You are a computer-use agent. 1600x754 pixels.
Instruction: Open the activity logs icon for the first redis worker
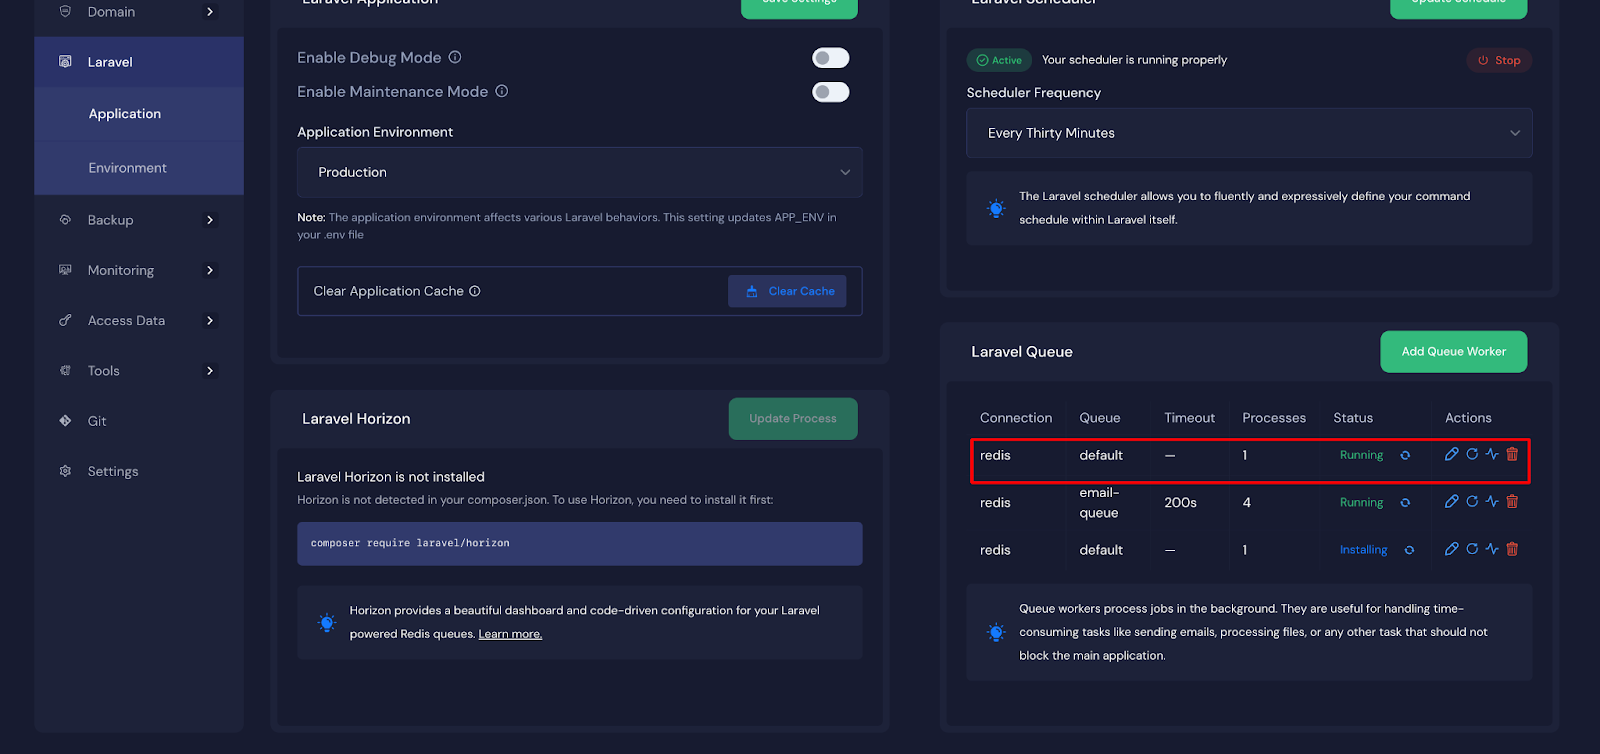pyautogui.click(x=1492, y=454)
